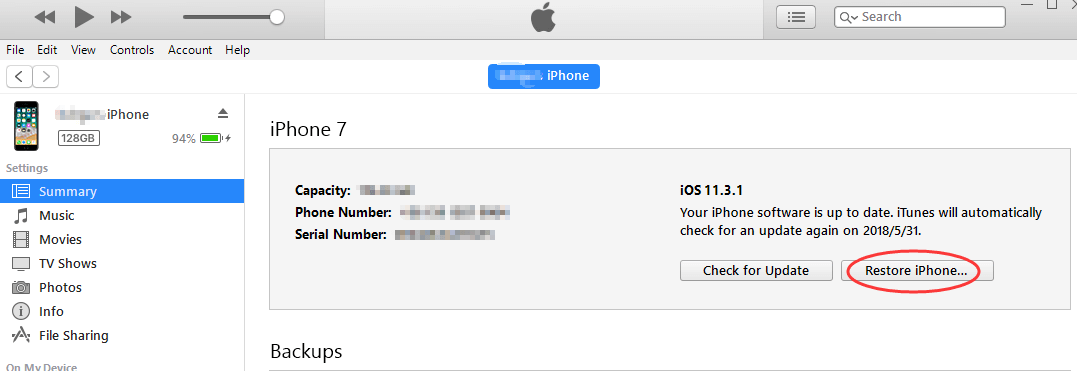This screenshot has width=1077, height=371.
Task: Select Summary in the sidebar
Action: click(122, 192)
